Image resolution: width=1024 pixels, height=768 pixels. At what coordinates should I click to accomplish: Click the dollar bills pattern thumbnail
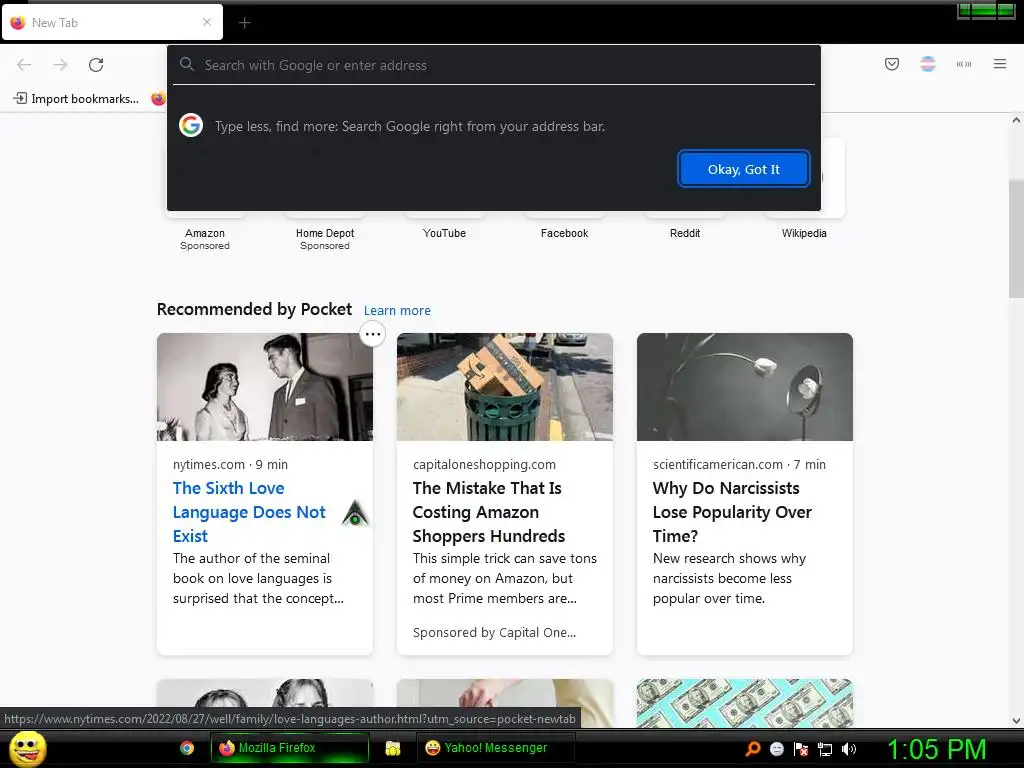[744, 703]
